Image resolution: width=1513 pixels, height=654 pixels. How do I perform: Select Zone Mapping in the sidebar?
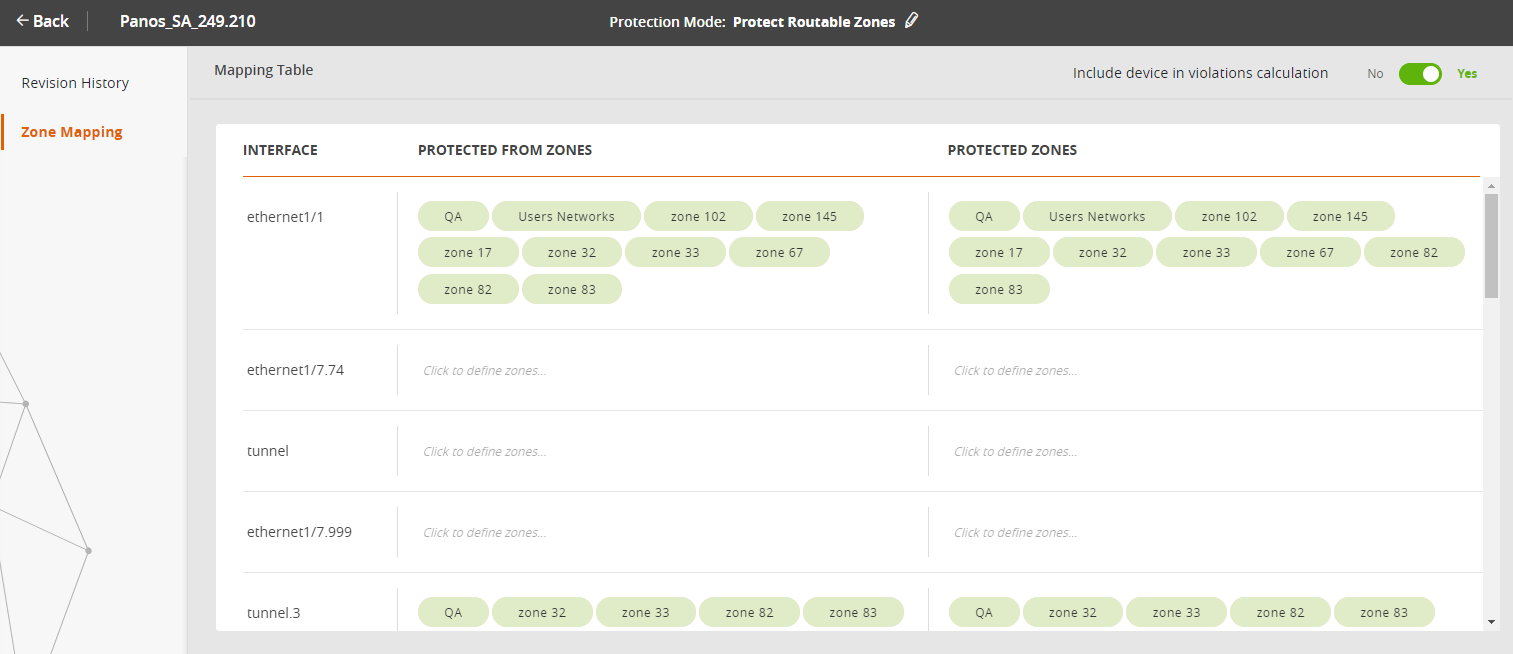coord(72,132)
